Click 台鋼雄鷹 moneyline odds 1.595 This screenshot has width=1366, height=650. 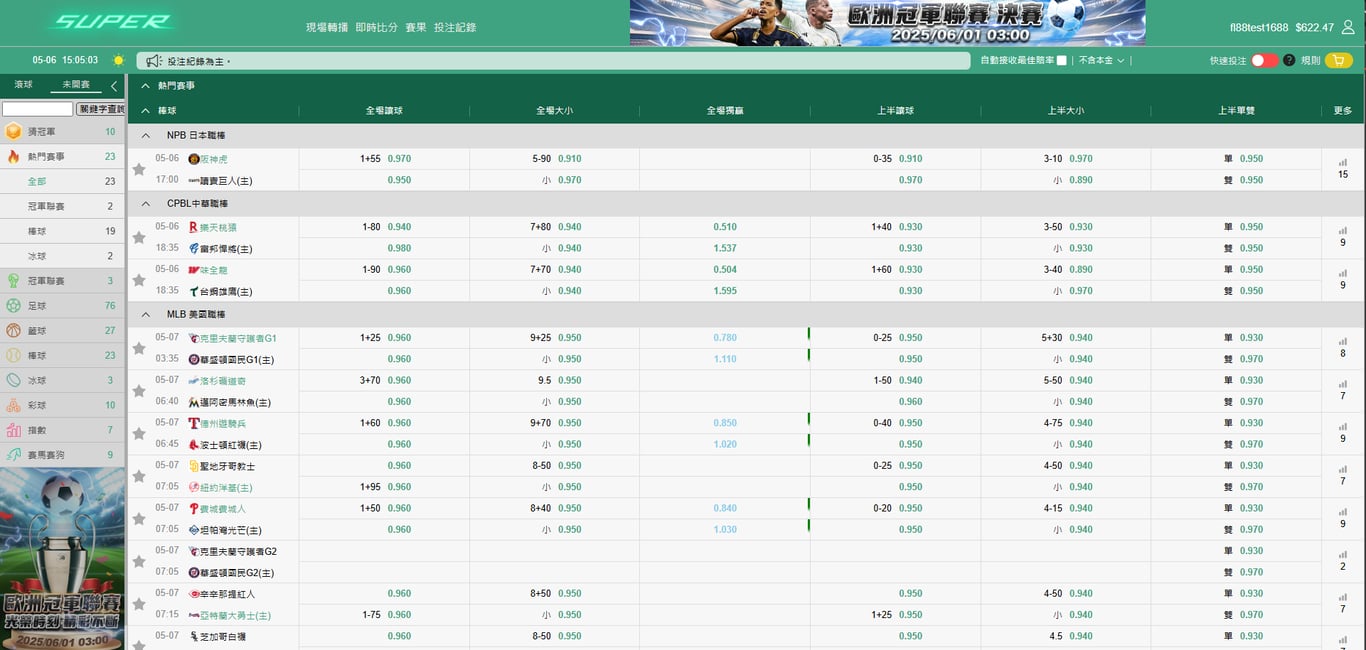click(x=725, y=291)
